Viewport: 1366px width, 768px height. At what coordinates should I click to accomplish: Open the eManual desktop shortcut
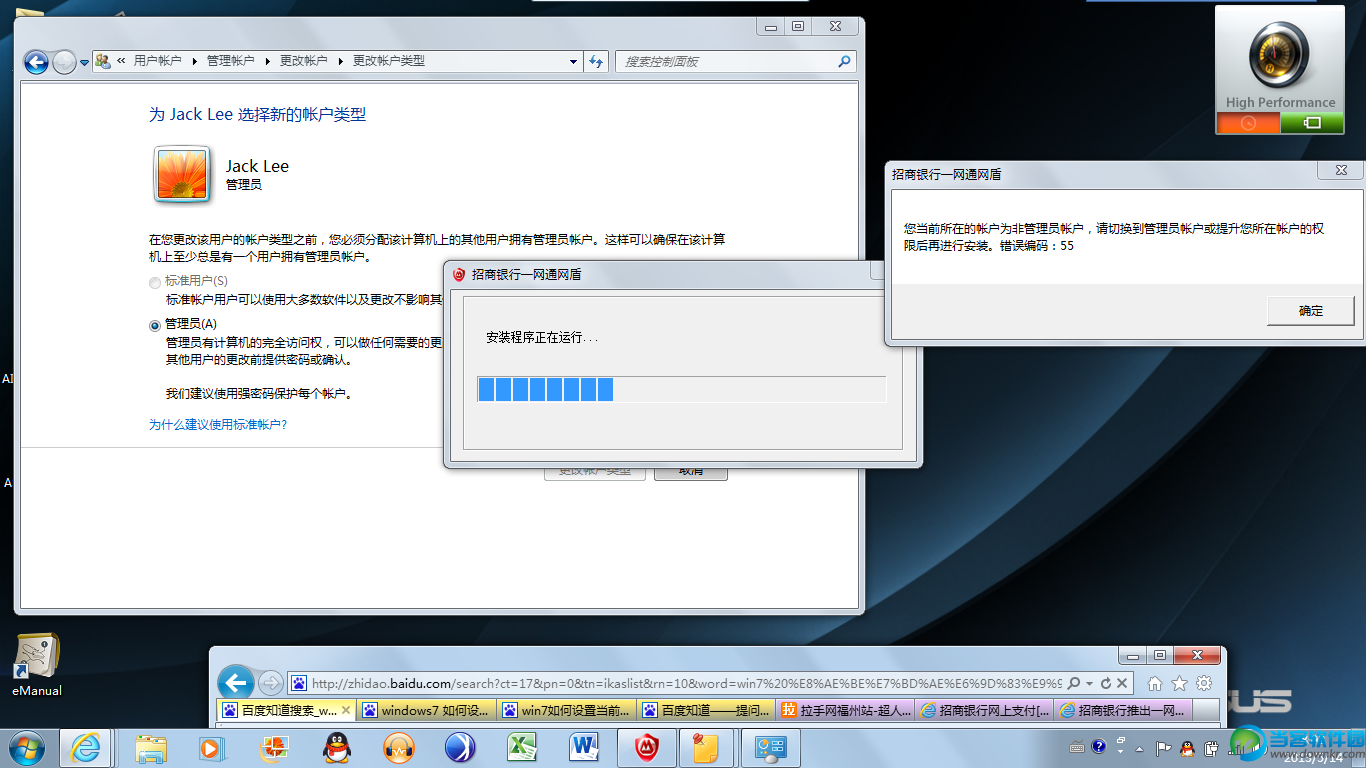coord(37,664)
